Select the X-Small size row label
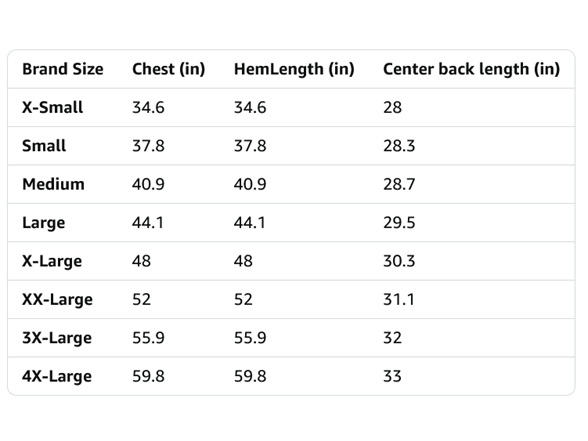 (x=52, y=108)
